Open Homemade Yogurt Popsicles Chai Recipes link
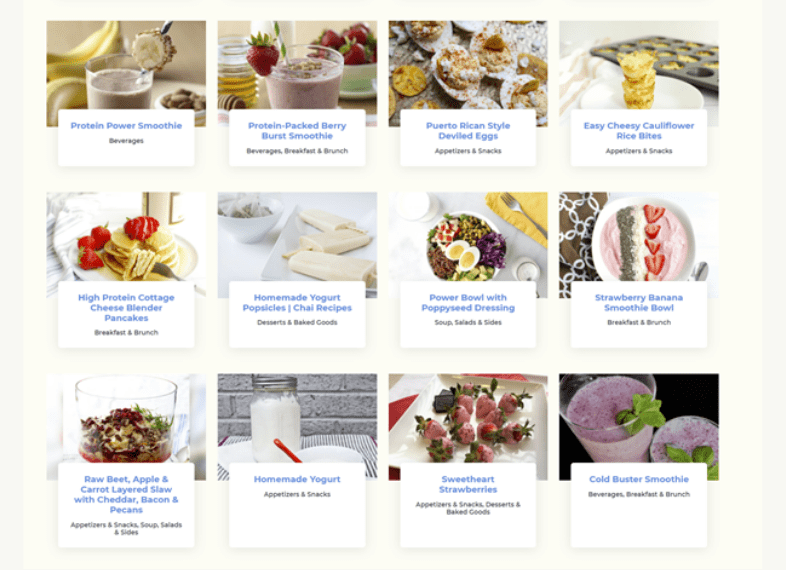Viewport: 786px width, 570px height. coord(297,303)
